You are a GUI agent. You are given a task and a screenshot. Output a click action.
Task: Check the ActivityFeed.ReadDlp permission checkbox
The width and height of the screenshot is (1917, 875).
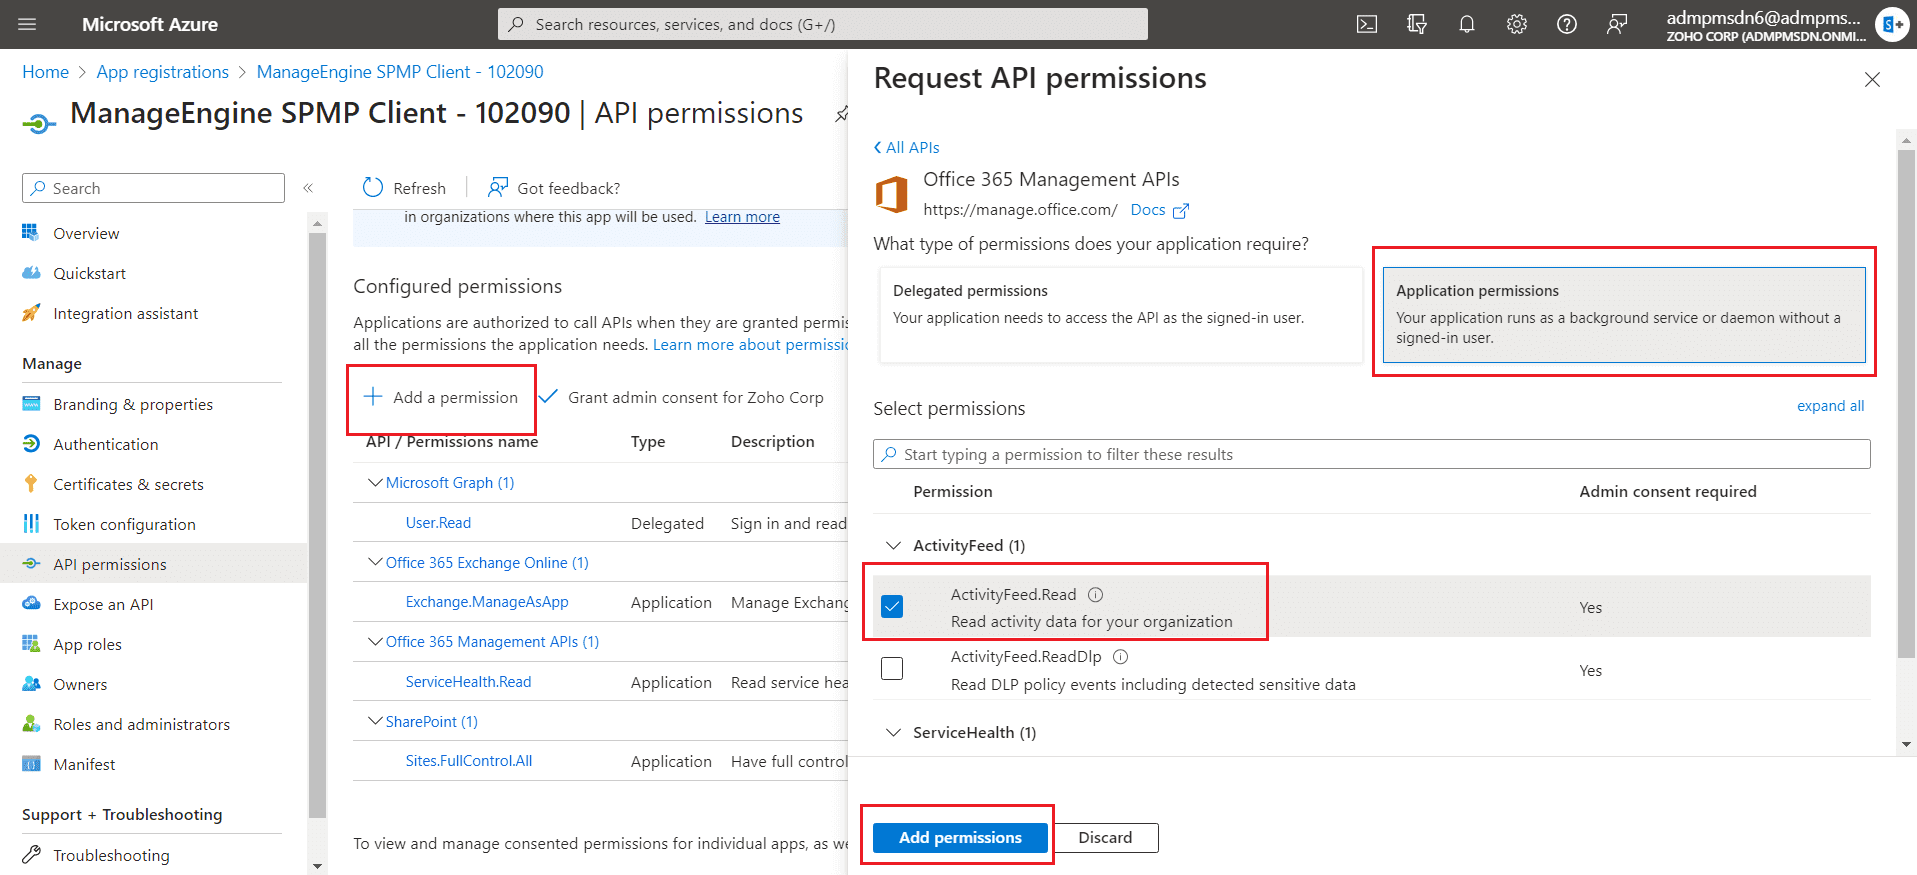point(892,668)
